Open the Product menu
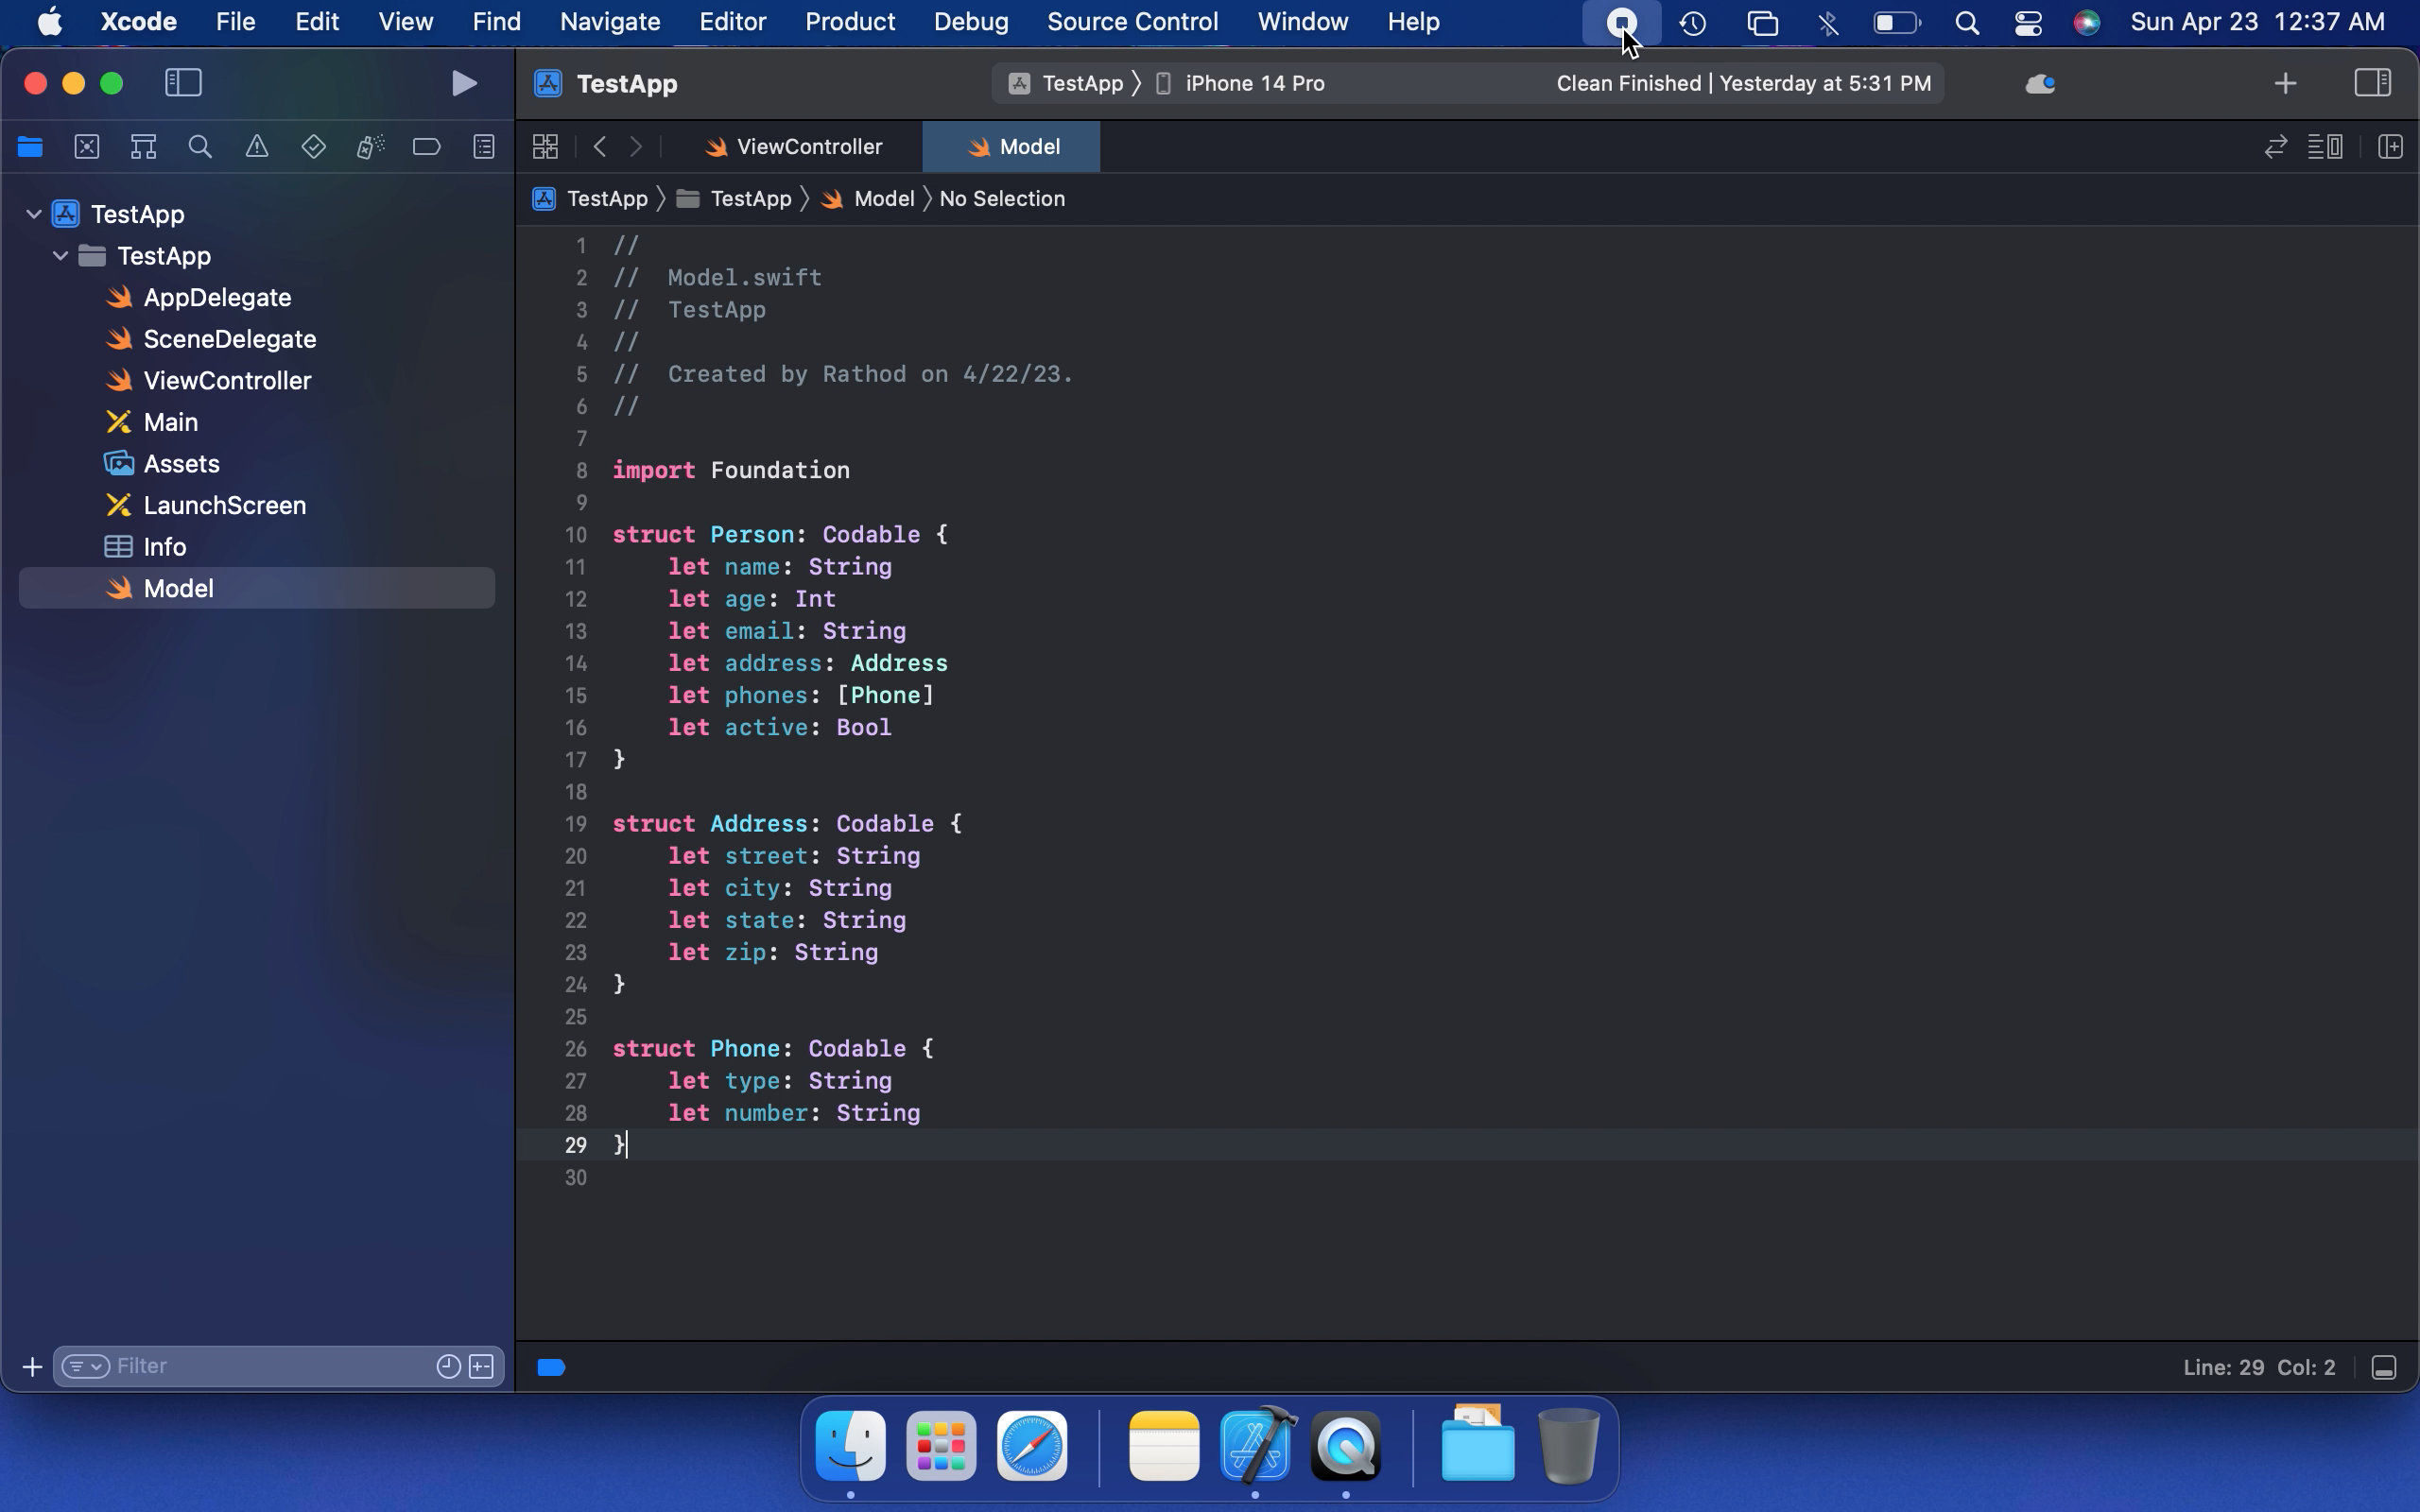The width and height of the screenshot is (2420, 1512). [849, 22]
